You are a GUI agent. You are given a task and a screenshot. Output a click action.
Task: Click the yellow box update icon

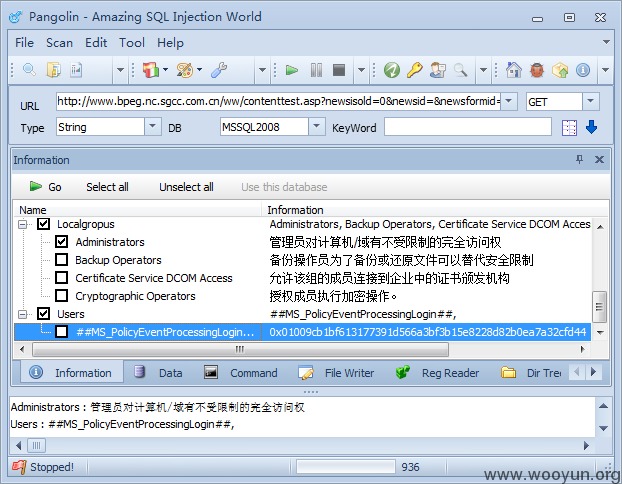[x=560, y=70]
